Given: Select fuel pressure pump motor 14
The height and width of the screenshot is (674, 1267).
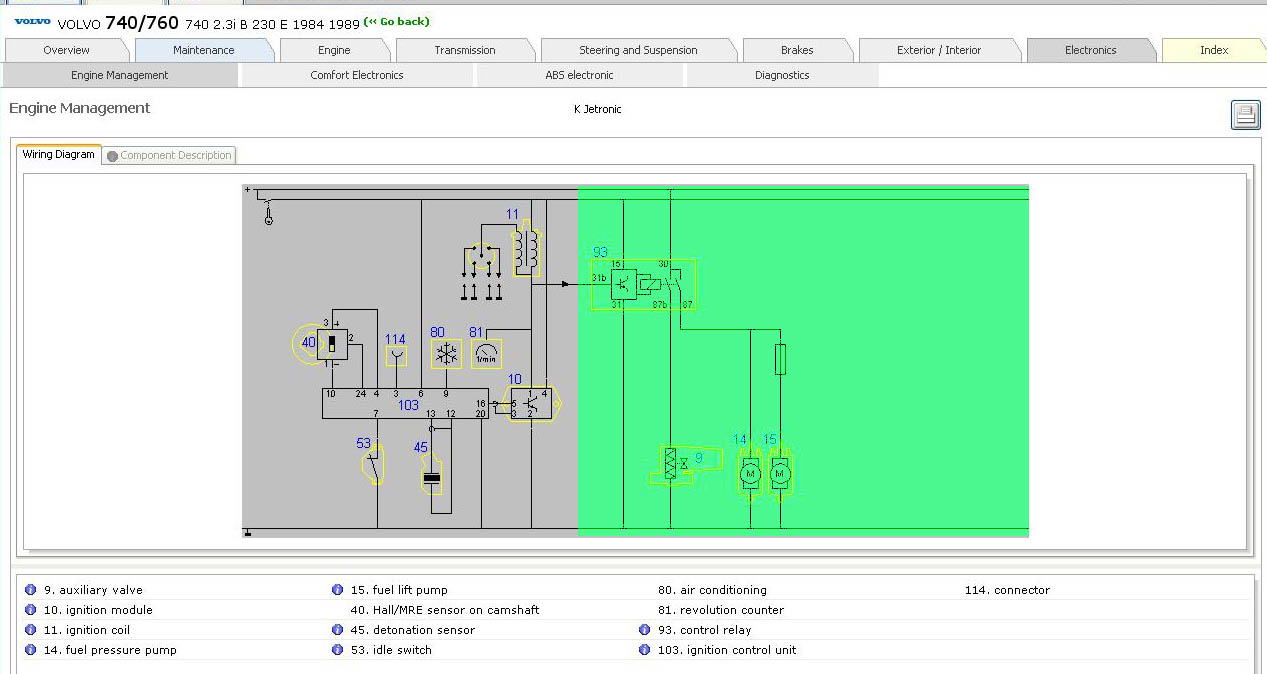Looking at the screenshot, I should (750, 472).
